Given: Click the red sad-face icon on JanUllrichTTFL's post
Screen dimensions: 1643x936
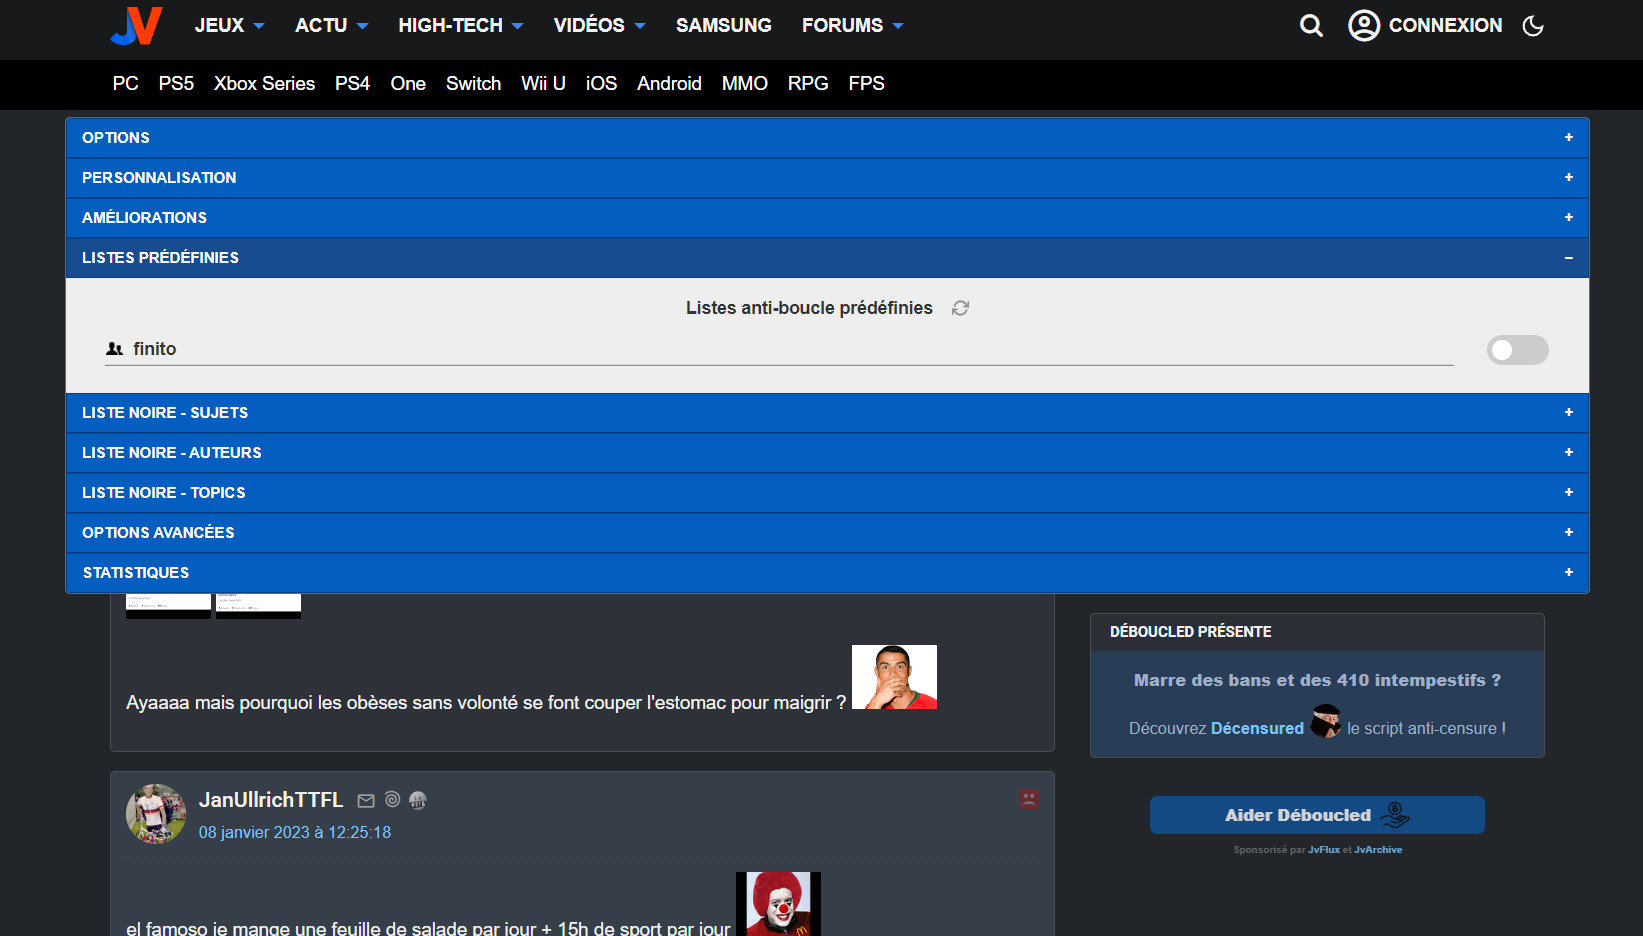Looking at the screenshot, I should [x=1029, y=799].
